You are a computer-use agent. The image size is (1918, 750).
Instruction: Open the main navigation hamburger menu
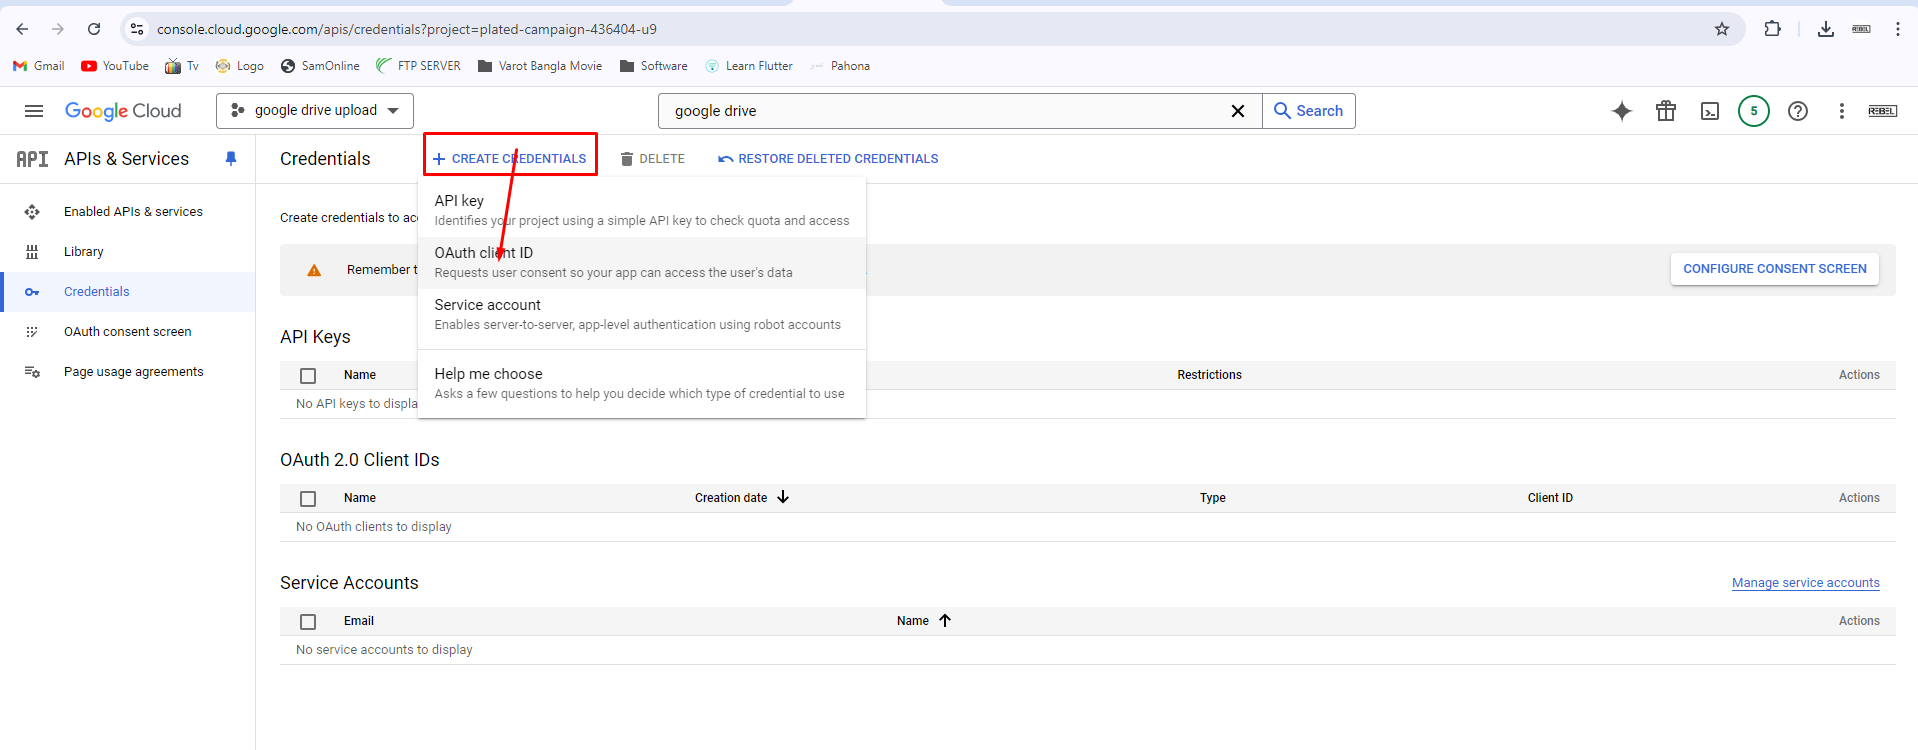click(x=34, y=111)
